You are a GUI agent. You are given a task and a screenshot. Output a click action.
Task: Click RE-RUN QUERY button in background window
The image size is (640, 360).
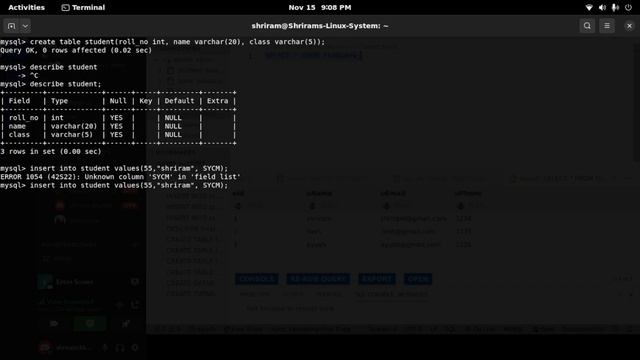[318, 279]
